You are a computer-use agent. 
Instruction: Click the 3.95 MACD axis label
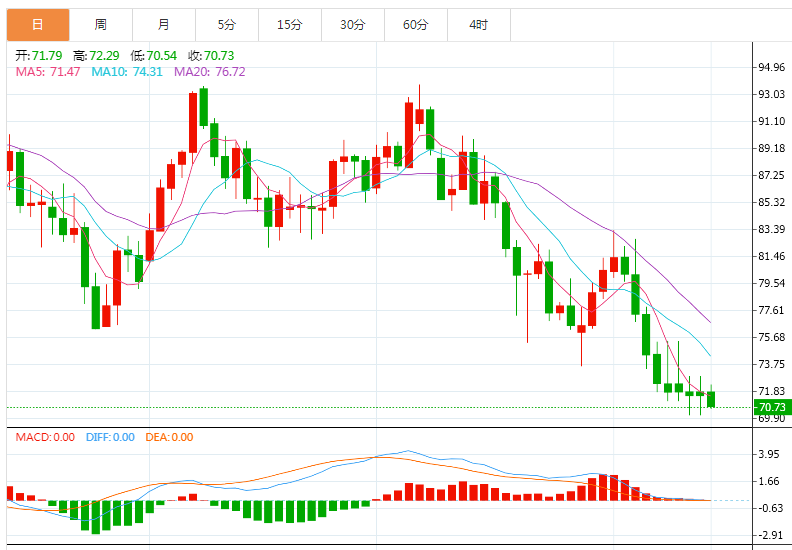point(769,454)
